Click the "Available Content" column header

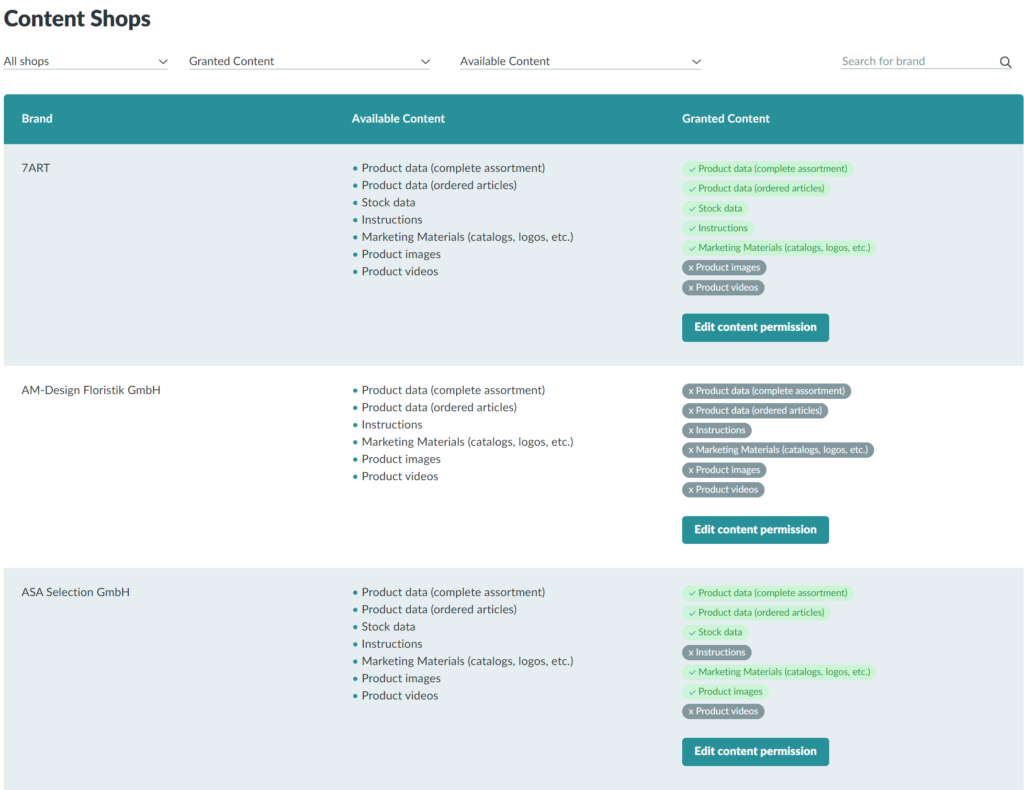(x=398, y=118)
